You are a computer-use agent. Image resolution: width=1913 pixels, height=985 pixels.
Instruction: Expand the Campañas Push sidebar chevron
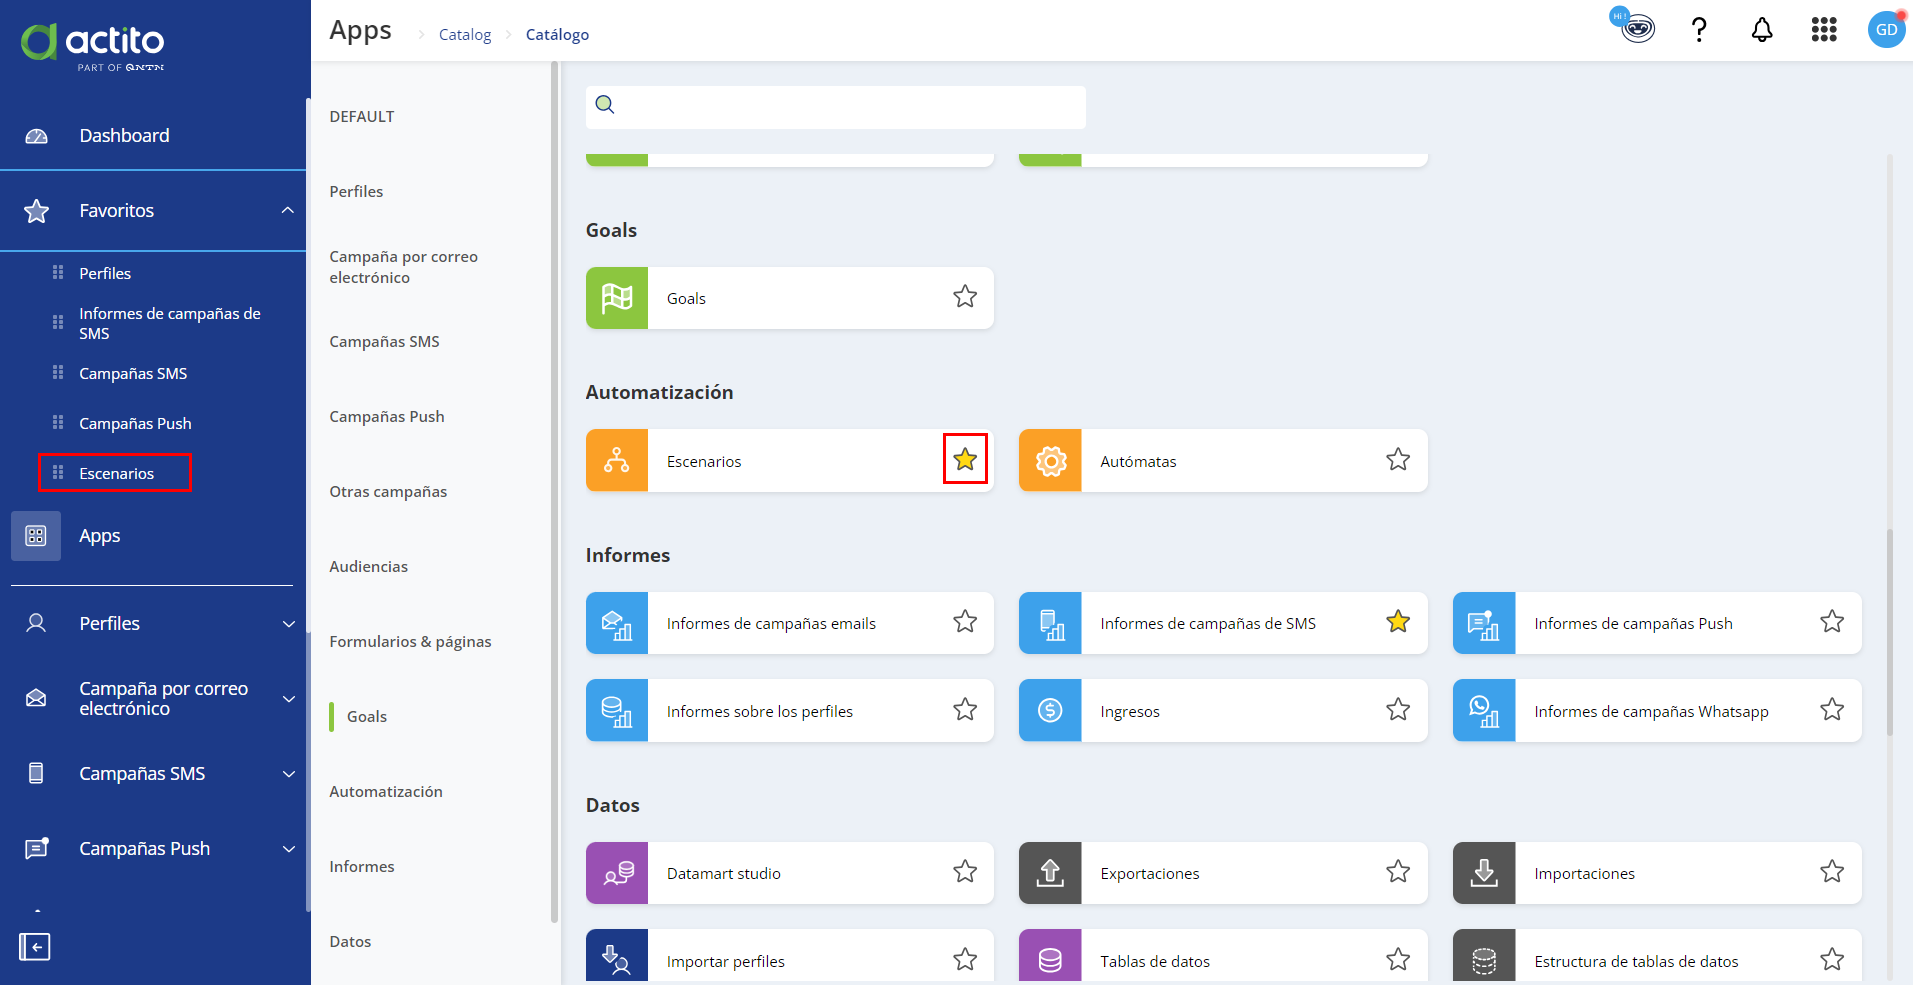[289, 849]
